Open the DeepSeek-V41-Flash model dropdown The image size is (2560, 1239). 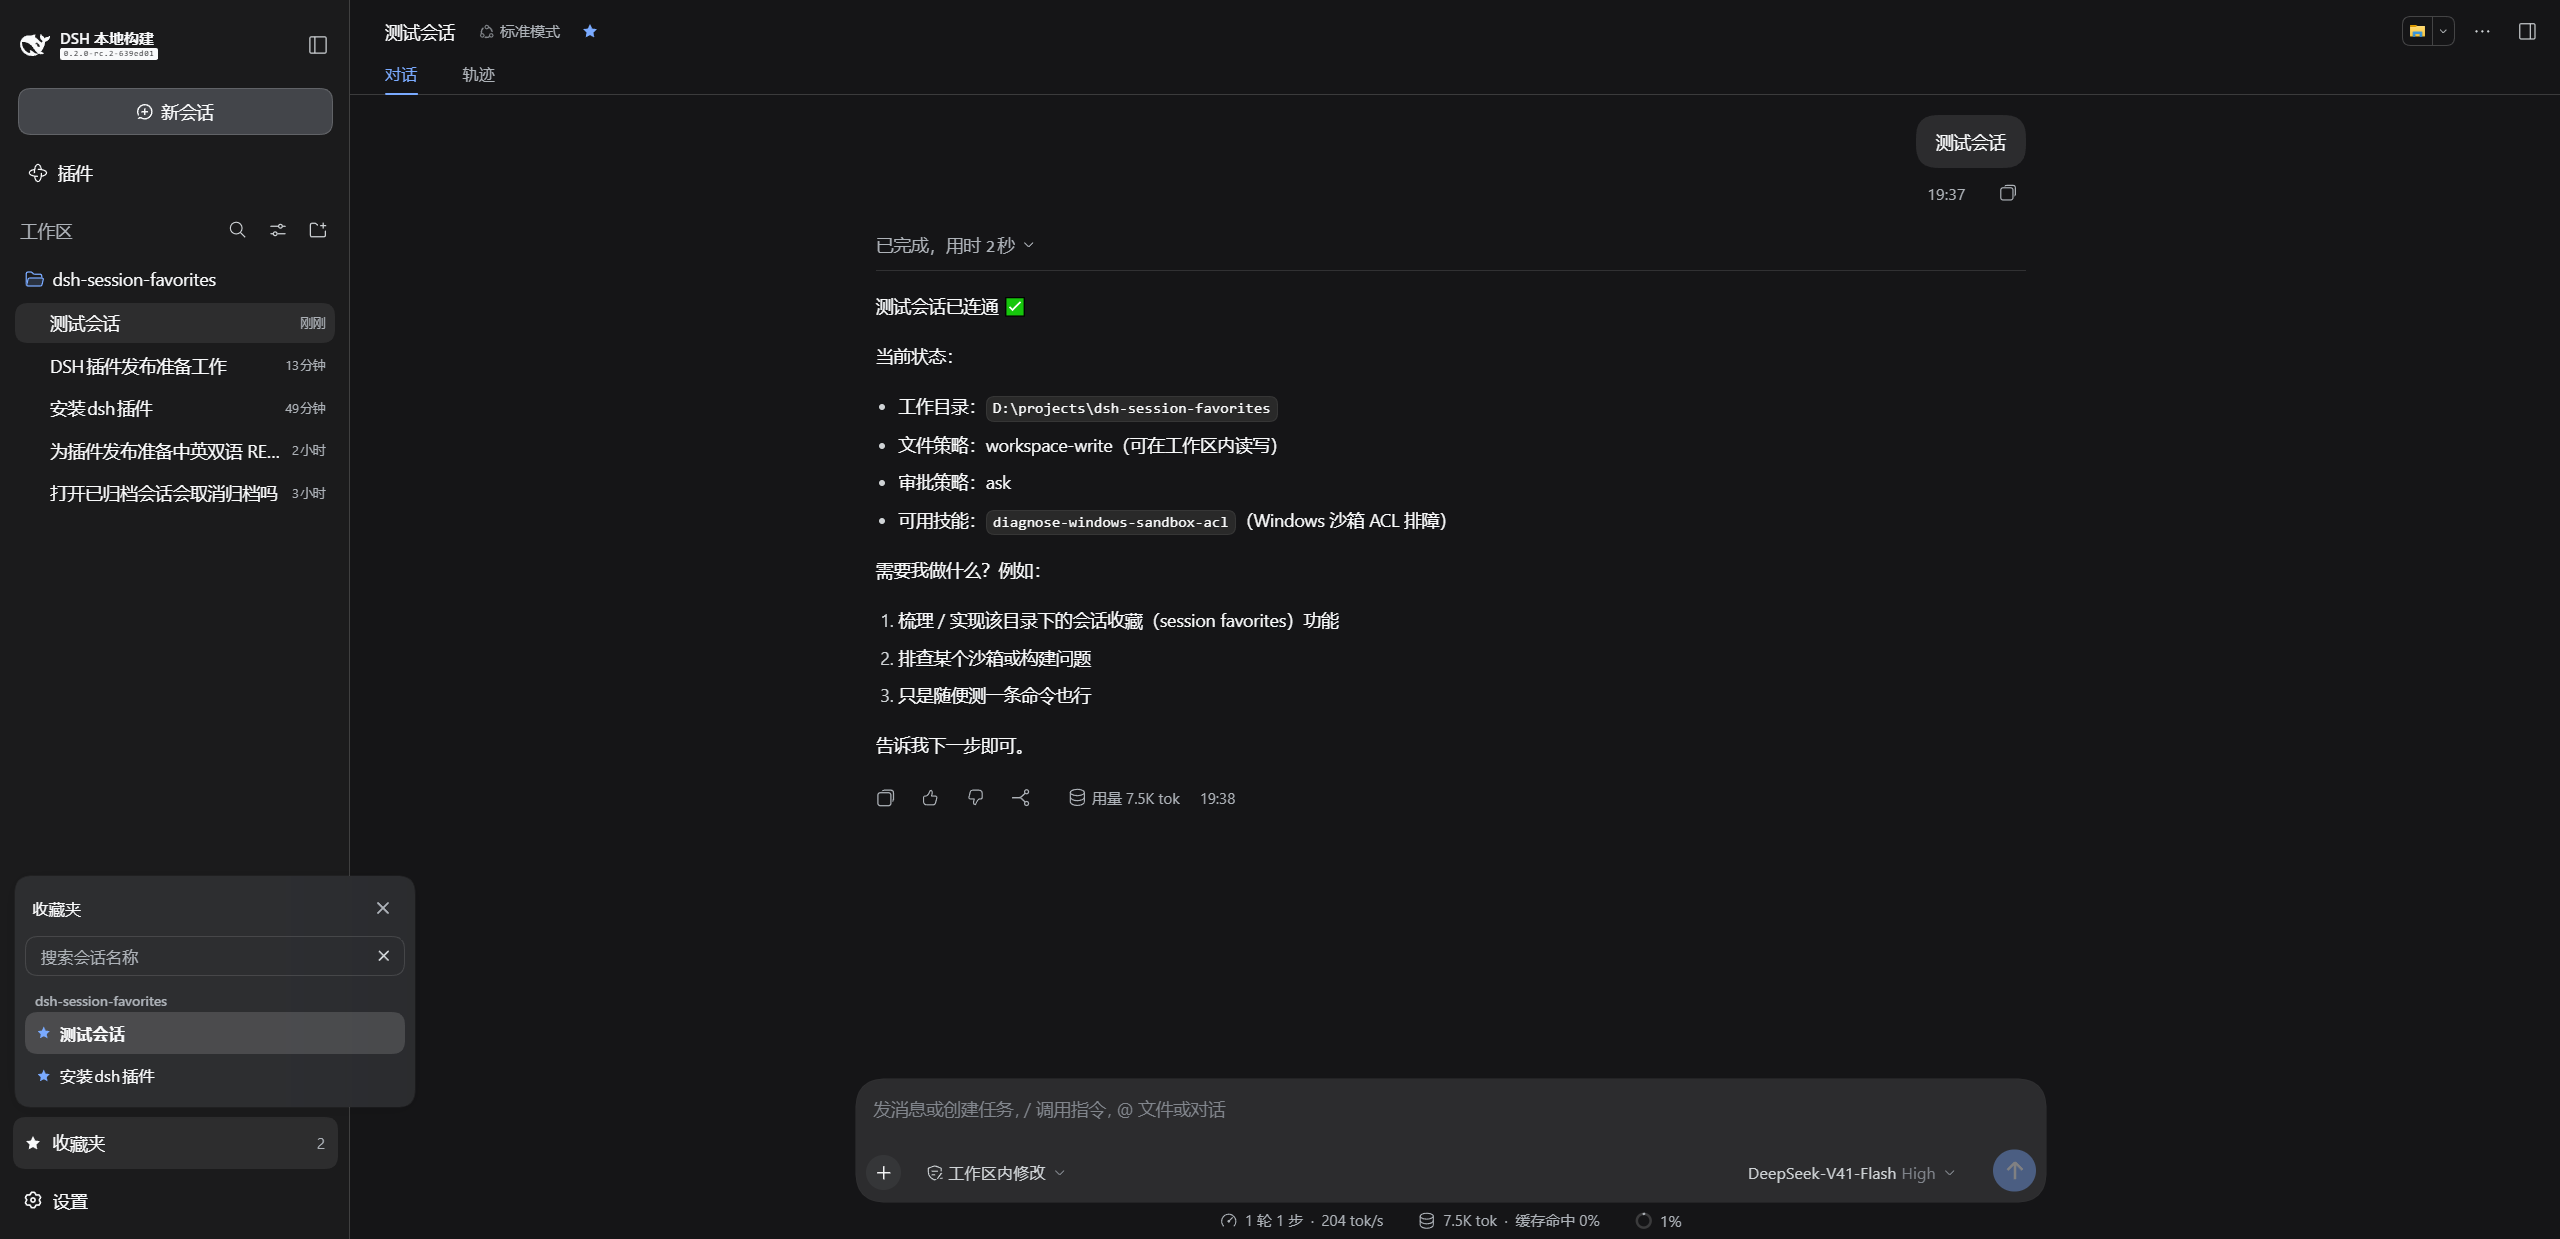(1851, 1173)
